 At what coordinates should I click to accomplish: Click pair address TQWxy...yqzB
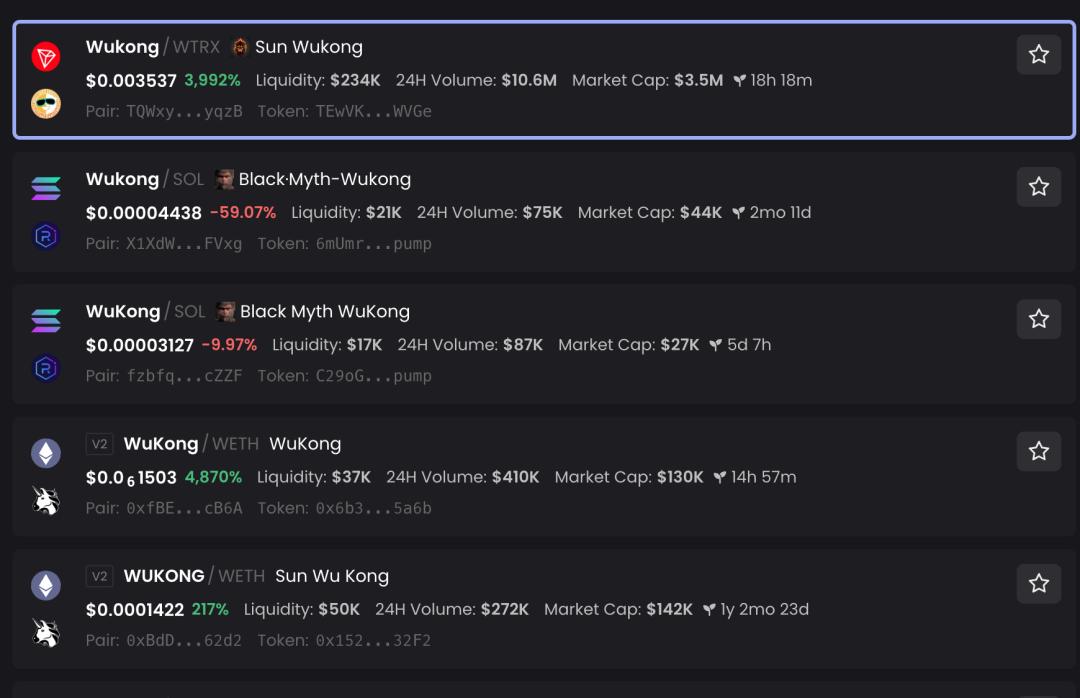coord(184,111)
